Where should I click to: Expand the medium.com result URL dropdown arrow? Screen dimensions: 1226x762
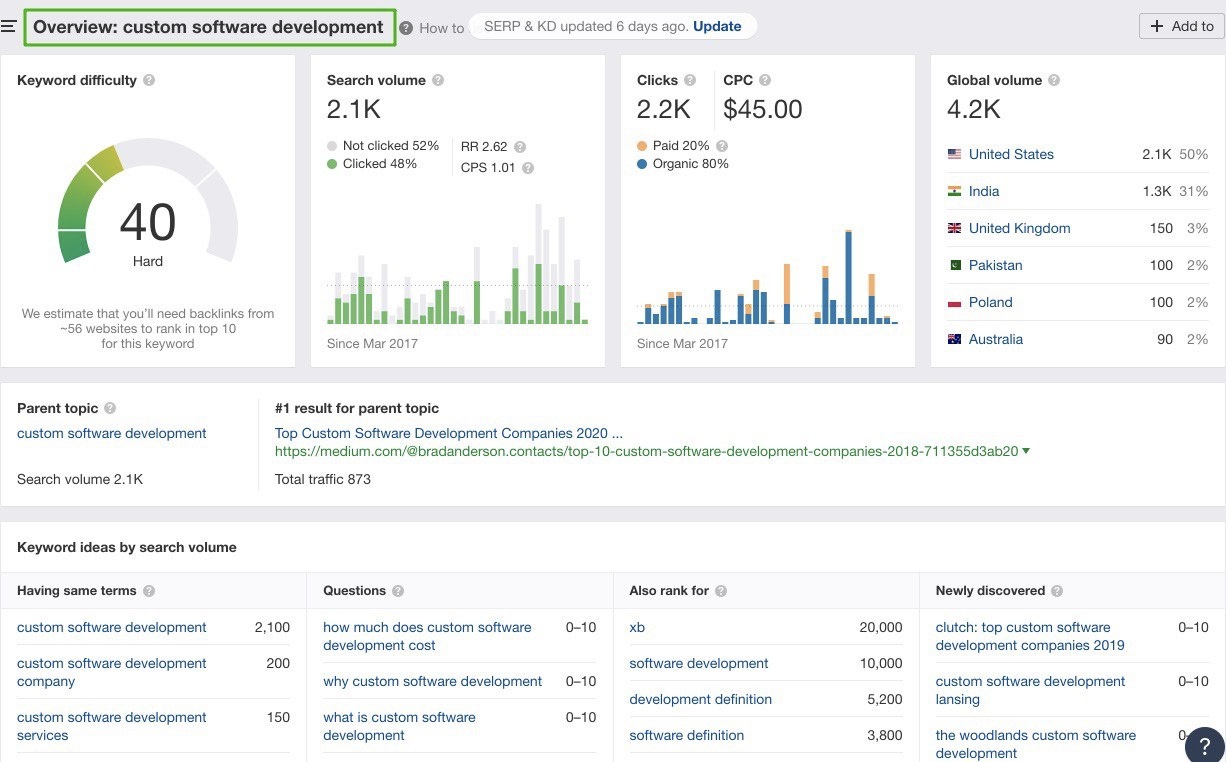click(x=1026, y=452)
